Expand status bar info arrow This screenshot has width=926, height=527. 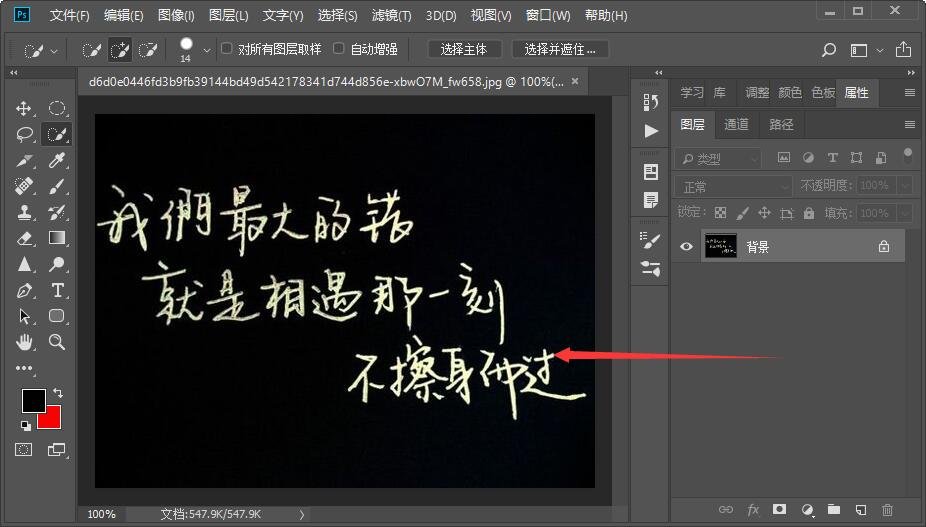tap(302, 514)
